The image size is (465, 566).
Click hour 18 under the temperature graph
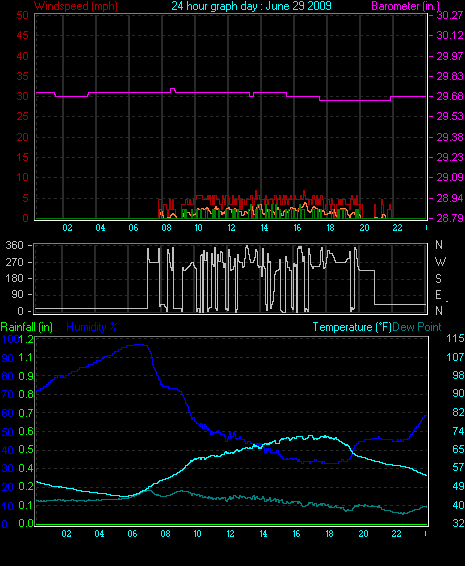pyautogui.click(x=330, y=534)
